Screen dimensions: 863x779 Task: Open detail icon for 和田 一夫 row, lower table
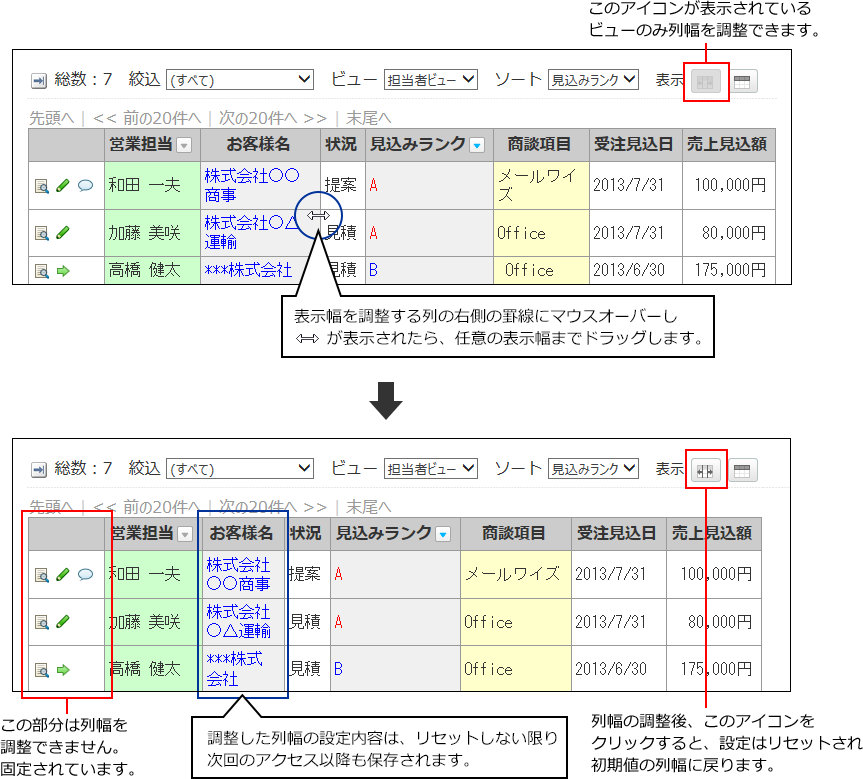pos(42,575)
